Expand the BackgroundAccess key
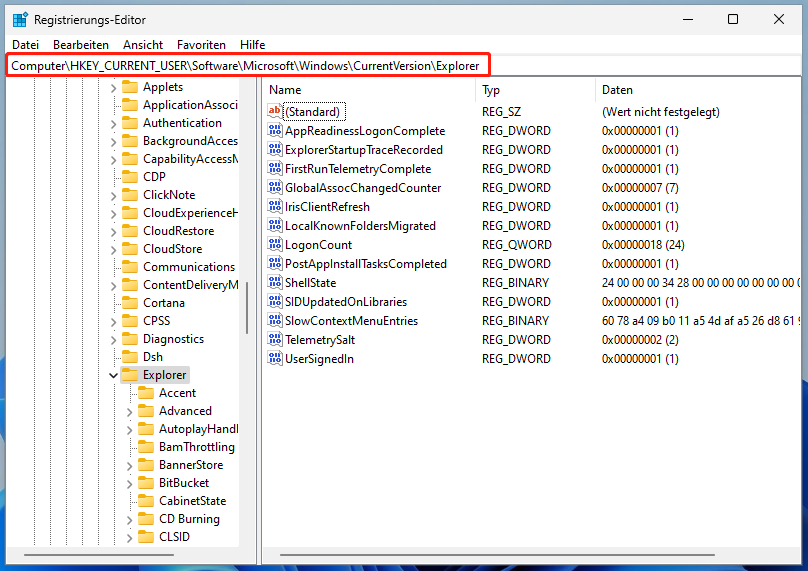The height and width of the screenshot is (571, 808). 113,142
